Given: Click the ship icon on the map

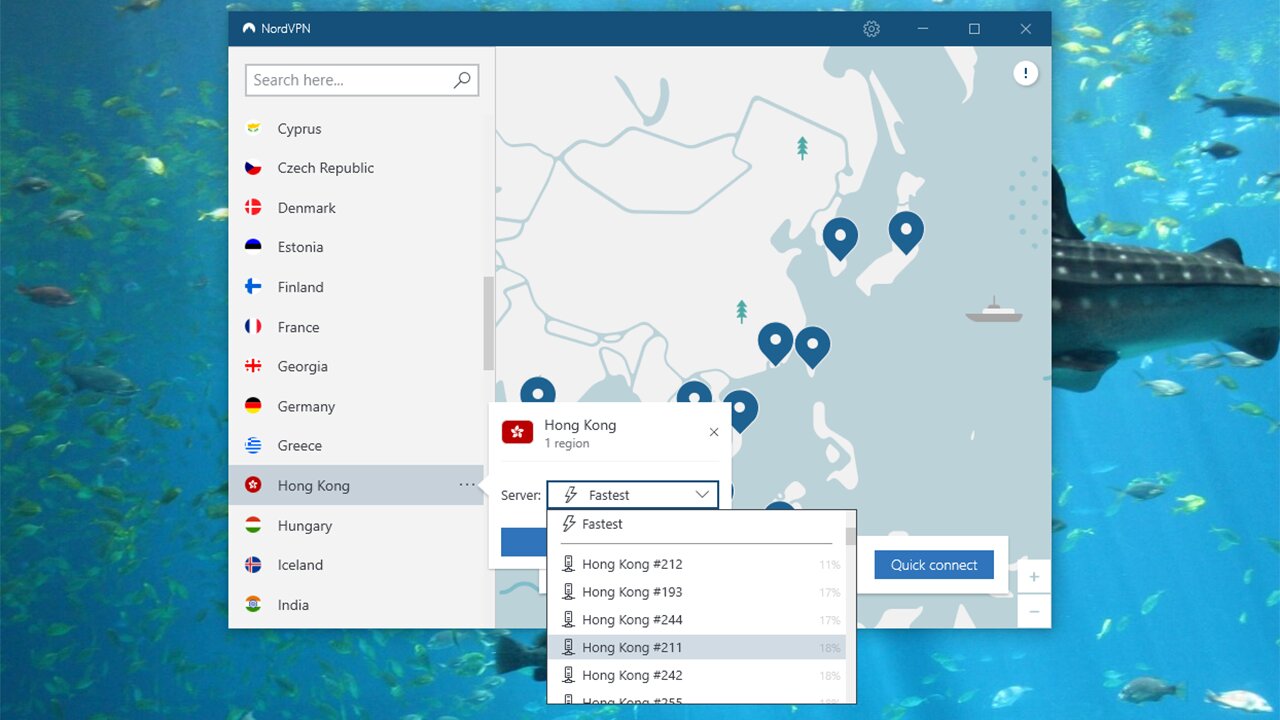Looking at the screenshot, I should click(x=993, y=311).
